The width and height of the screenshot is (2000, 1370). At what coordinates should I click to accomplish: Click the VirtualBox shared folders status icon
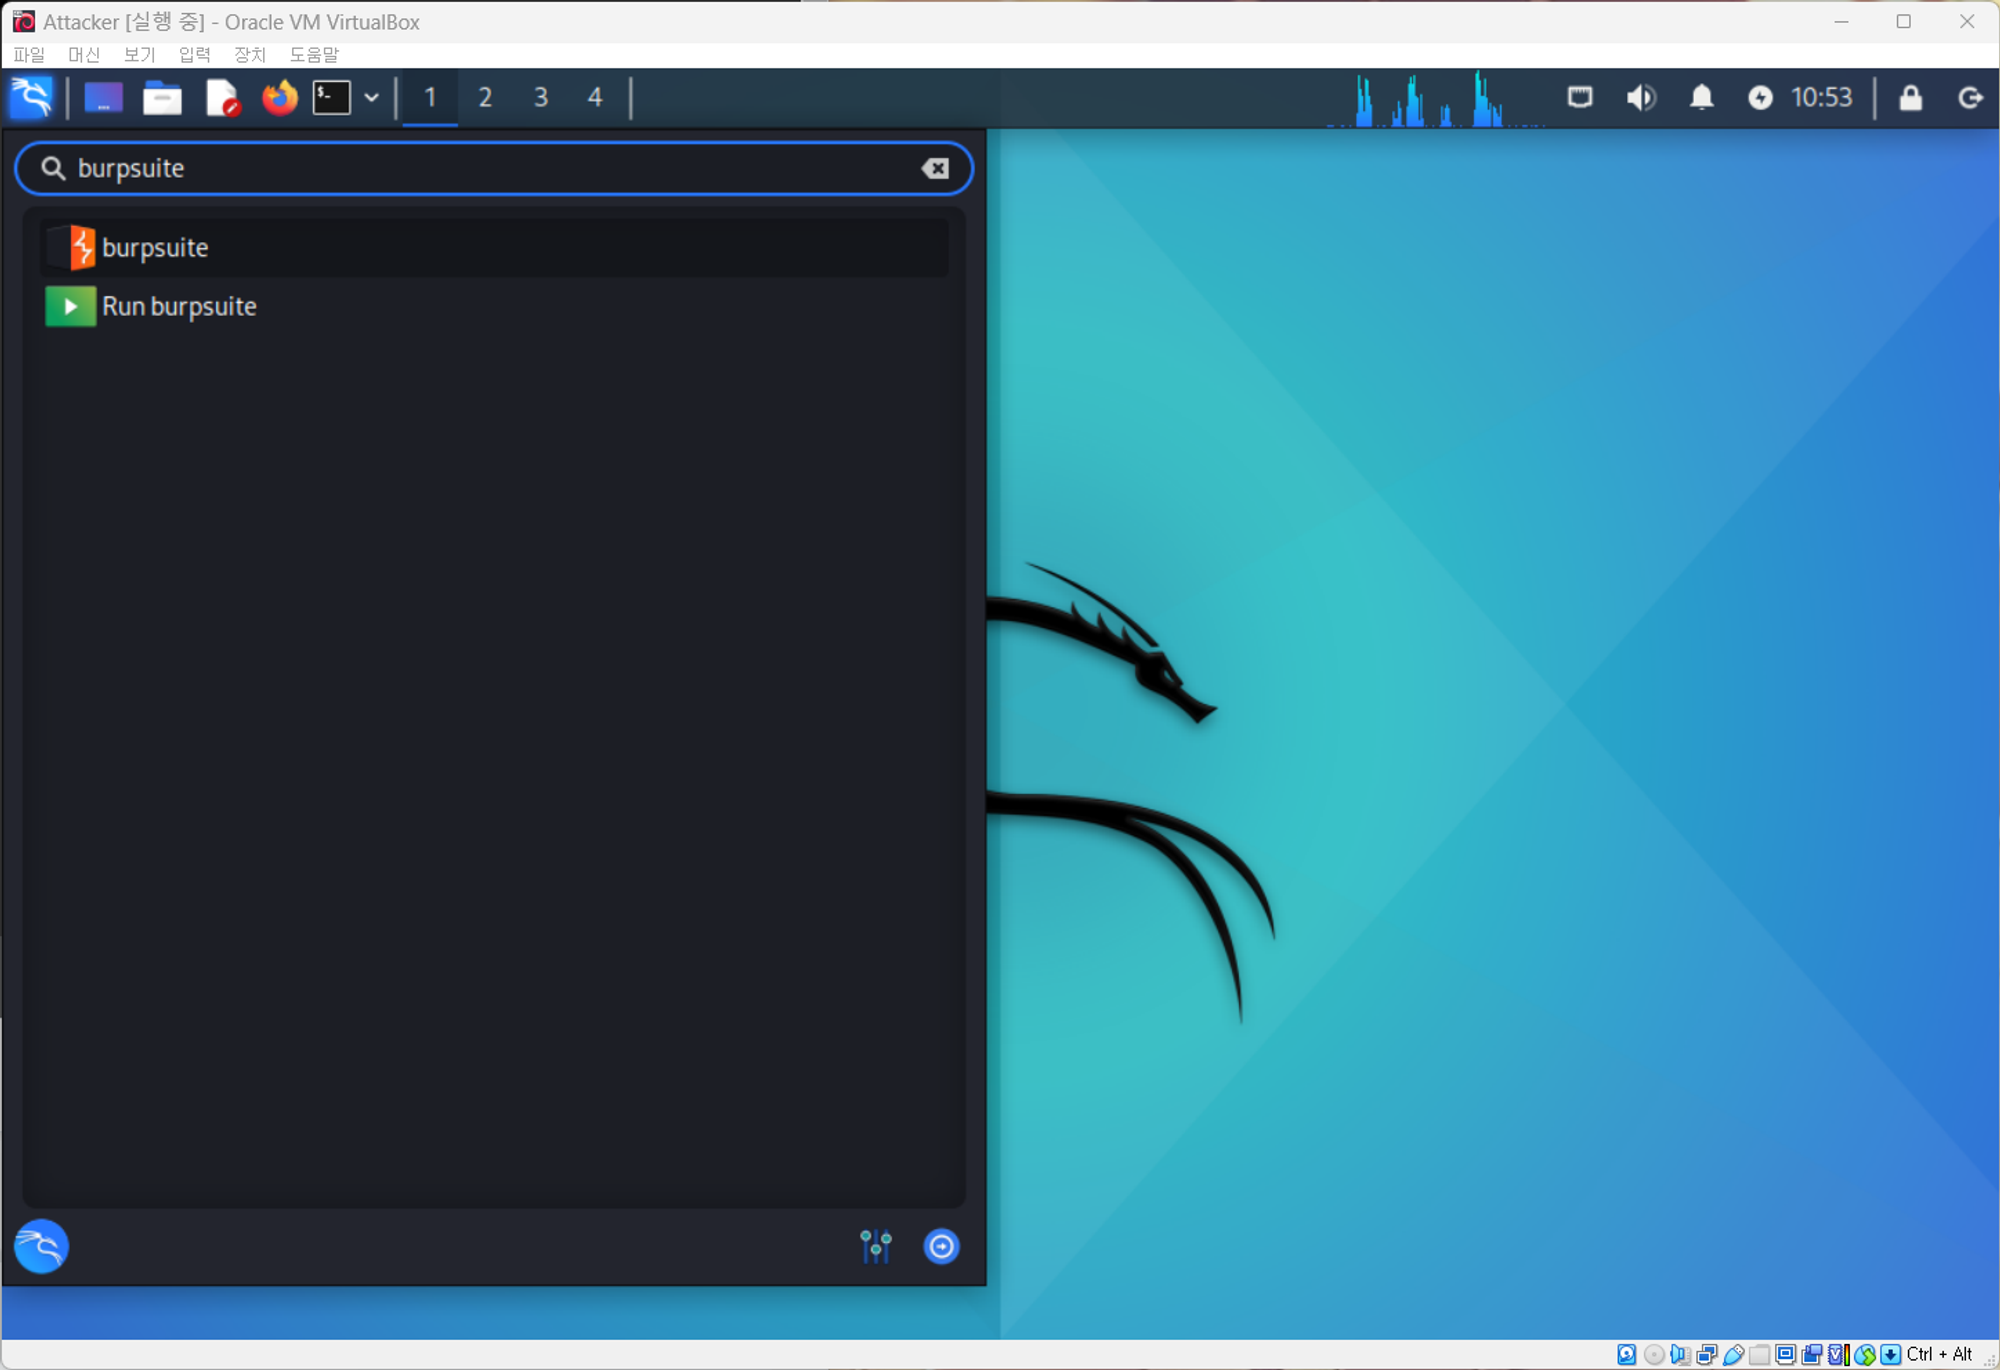[x=1759, y=1354]
